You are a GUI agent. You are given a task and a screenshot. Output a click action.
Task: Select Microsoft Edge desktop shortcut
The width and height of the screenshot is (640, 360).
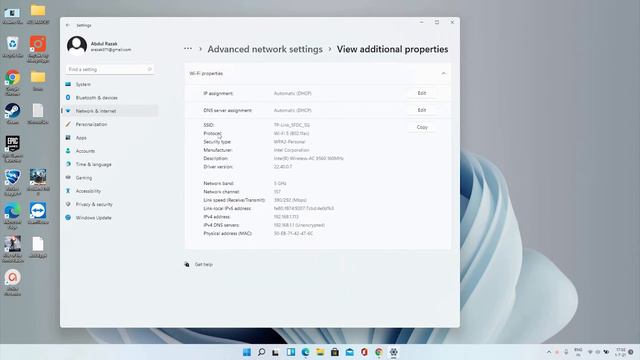click(x=13, y=216)
